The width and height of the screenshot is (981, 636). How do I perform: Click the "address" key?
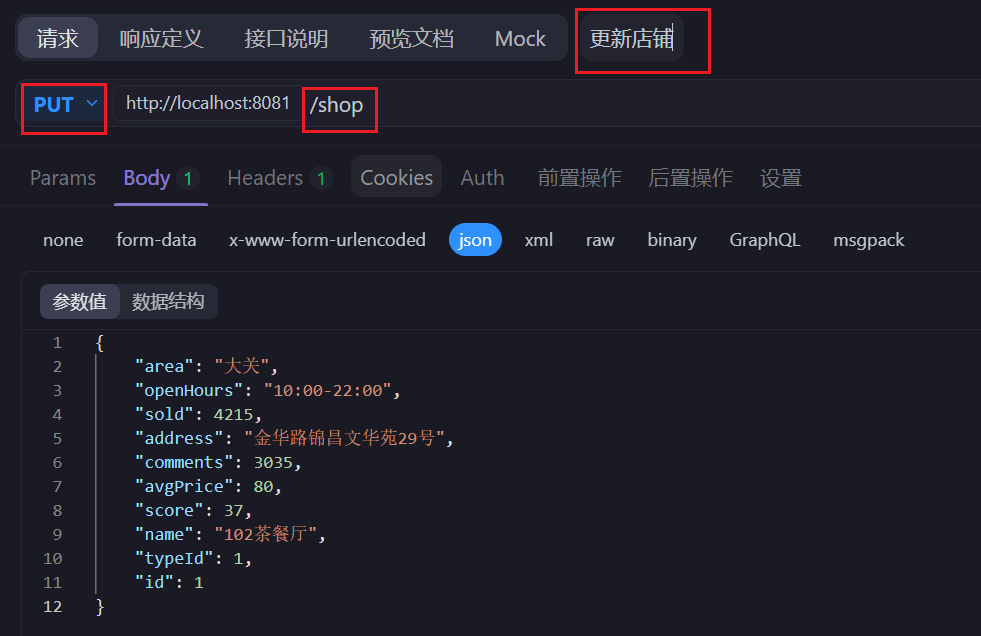(179, 438)
